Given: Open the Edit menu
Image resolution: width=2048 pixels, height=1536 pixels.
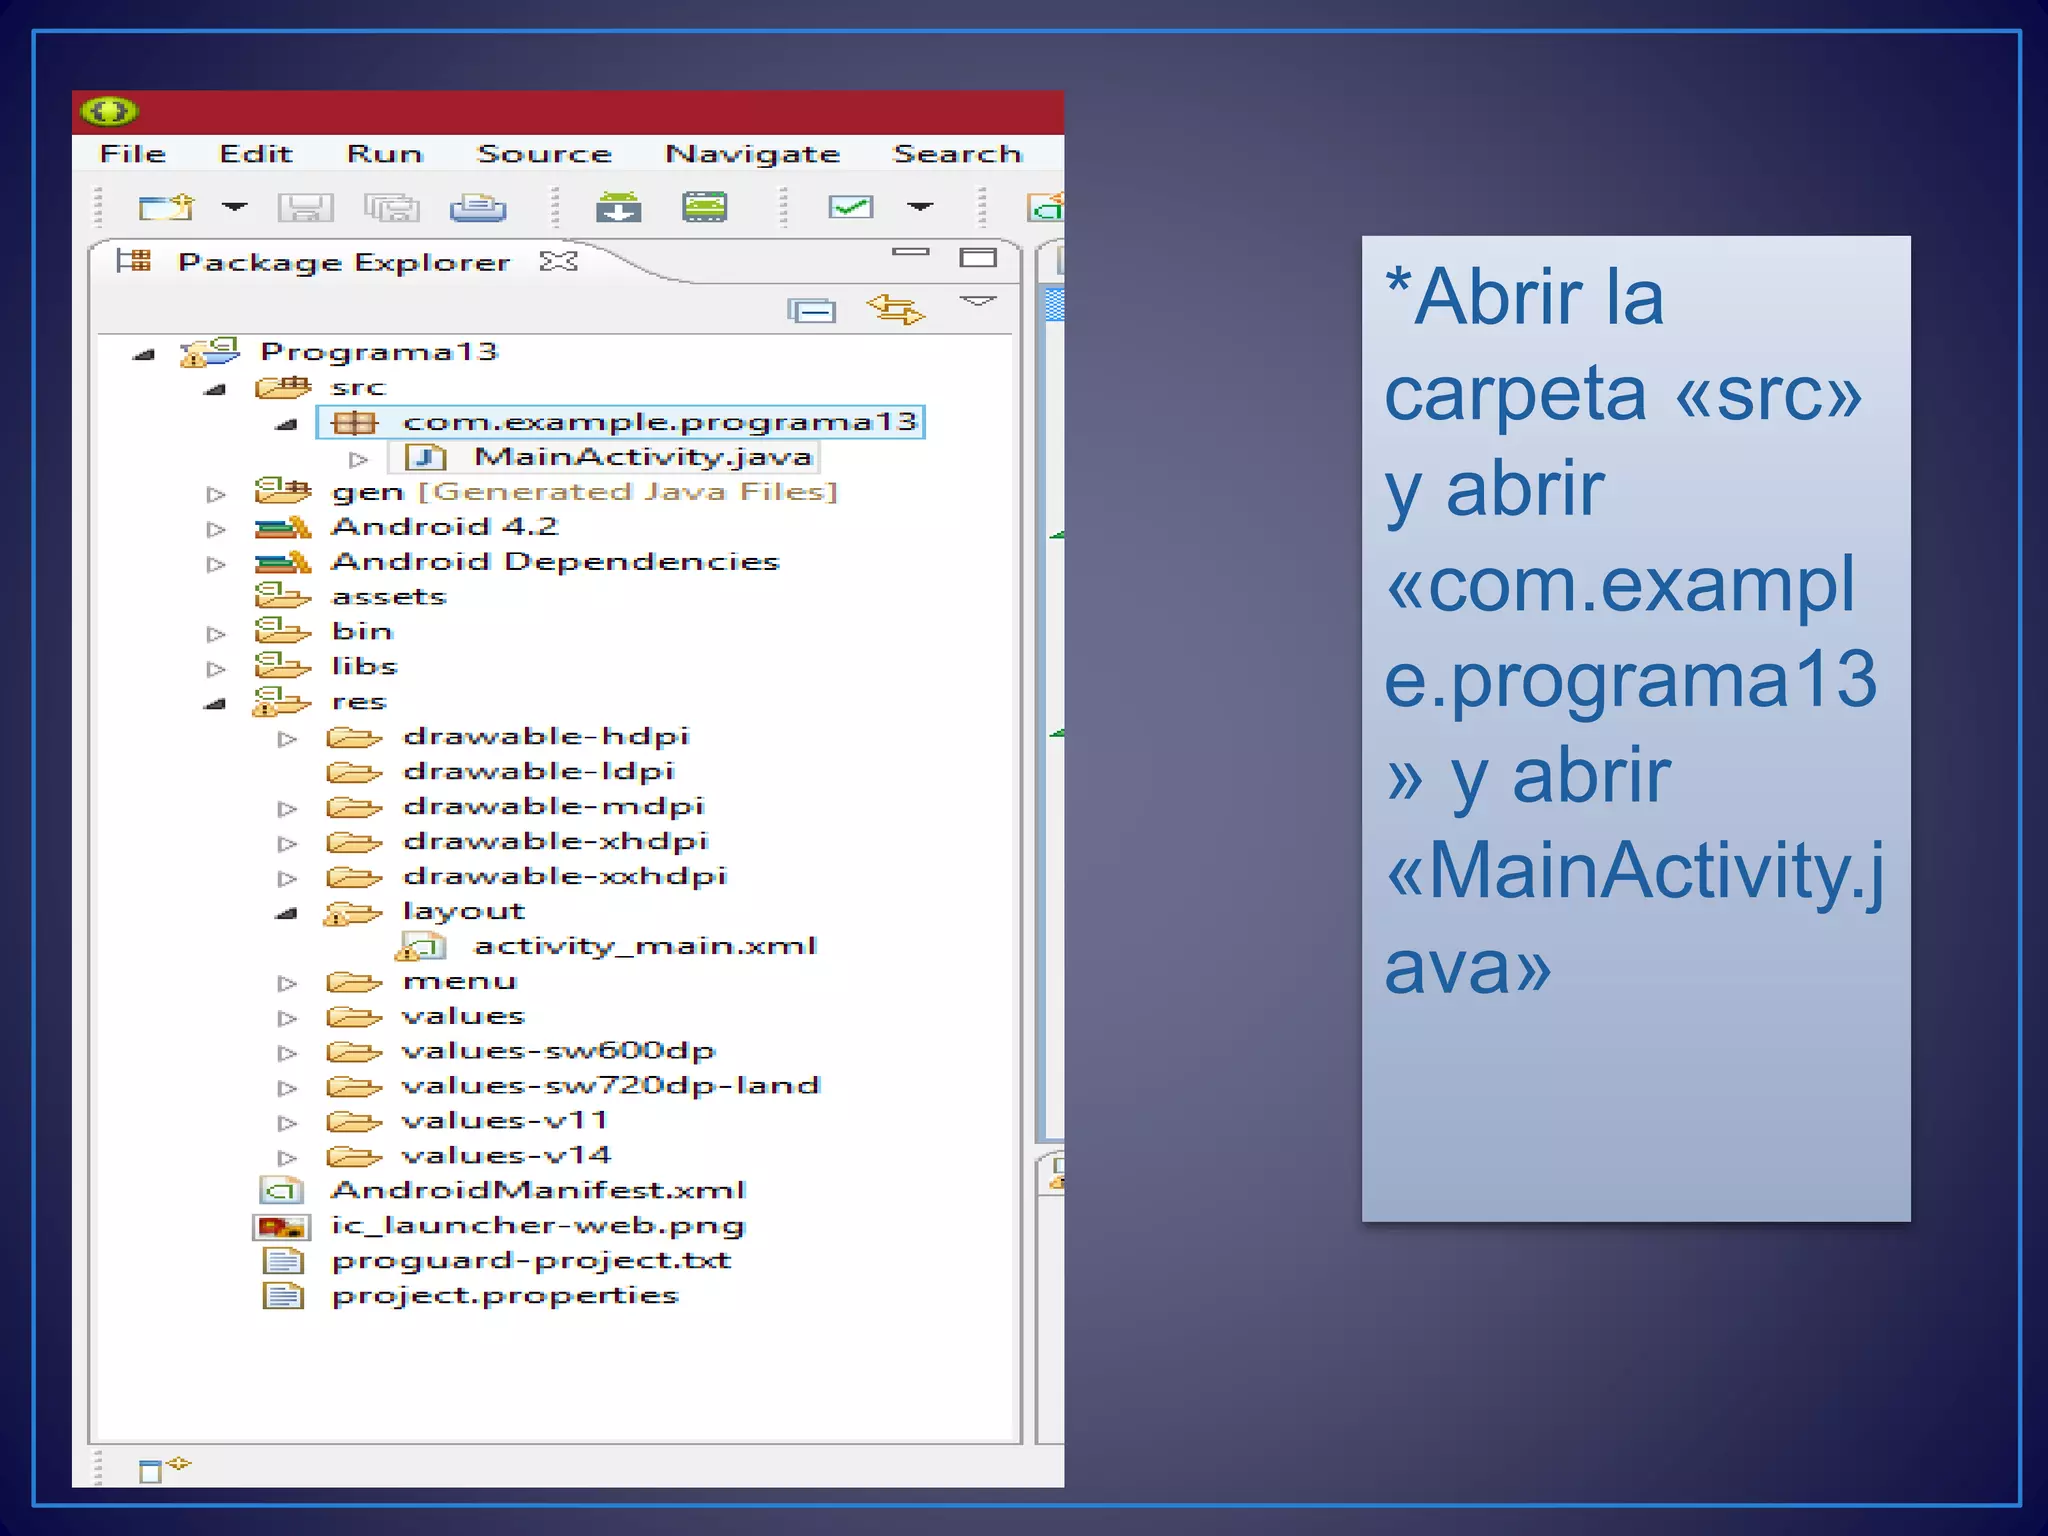Looking at the screenshot, I should (x=256, y=154).
